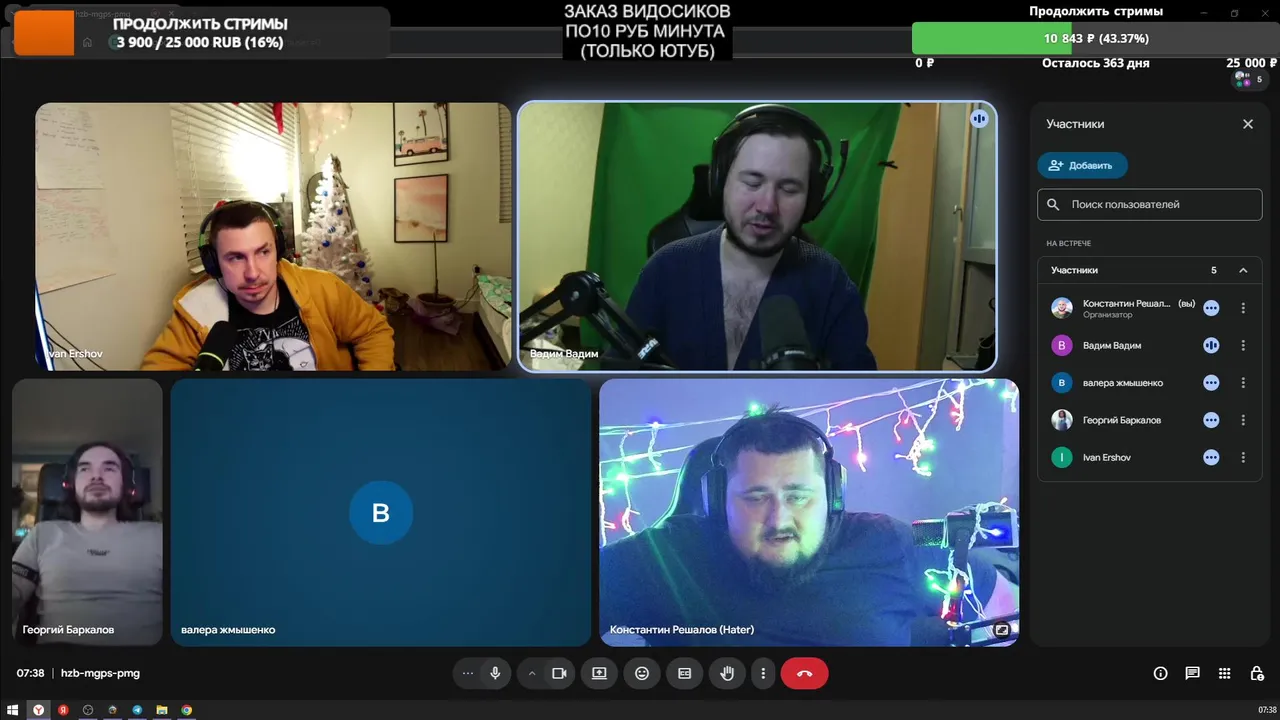Select Ivan Ershov in participants list
The image size is (1280, 720).
coord(1150,457)
